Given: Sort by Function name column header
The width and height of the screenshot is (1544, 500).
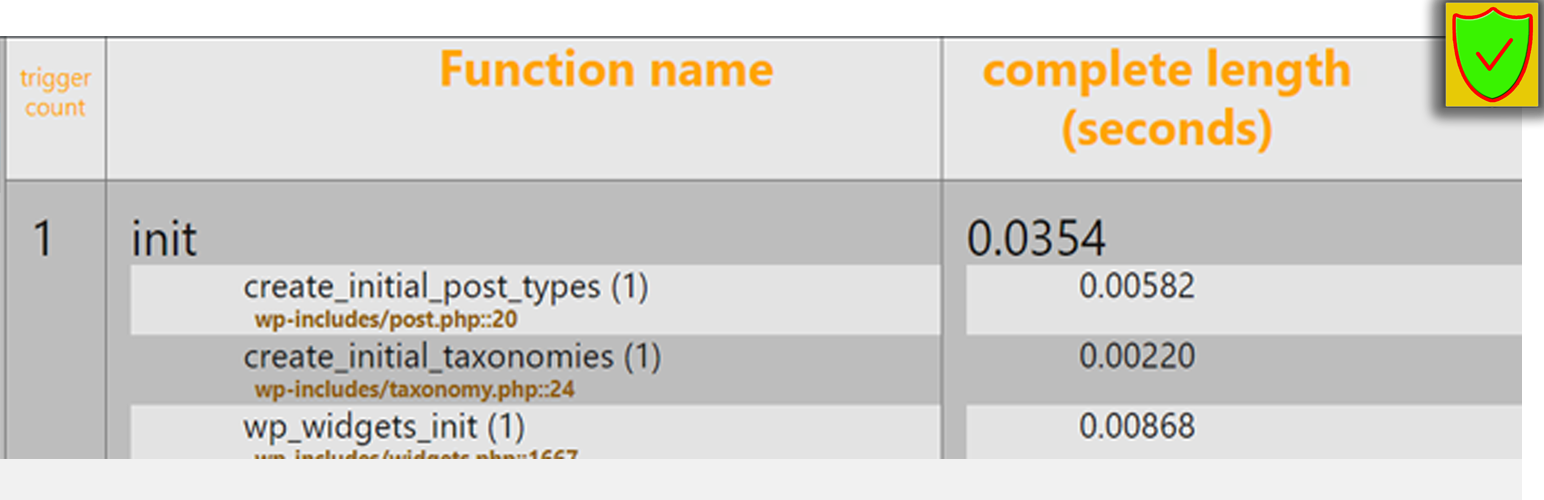Looking at the screenshot, I should tap(606, 70).
